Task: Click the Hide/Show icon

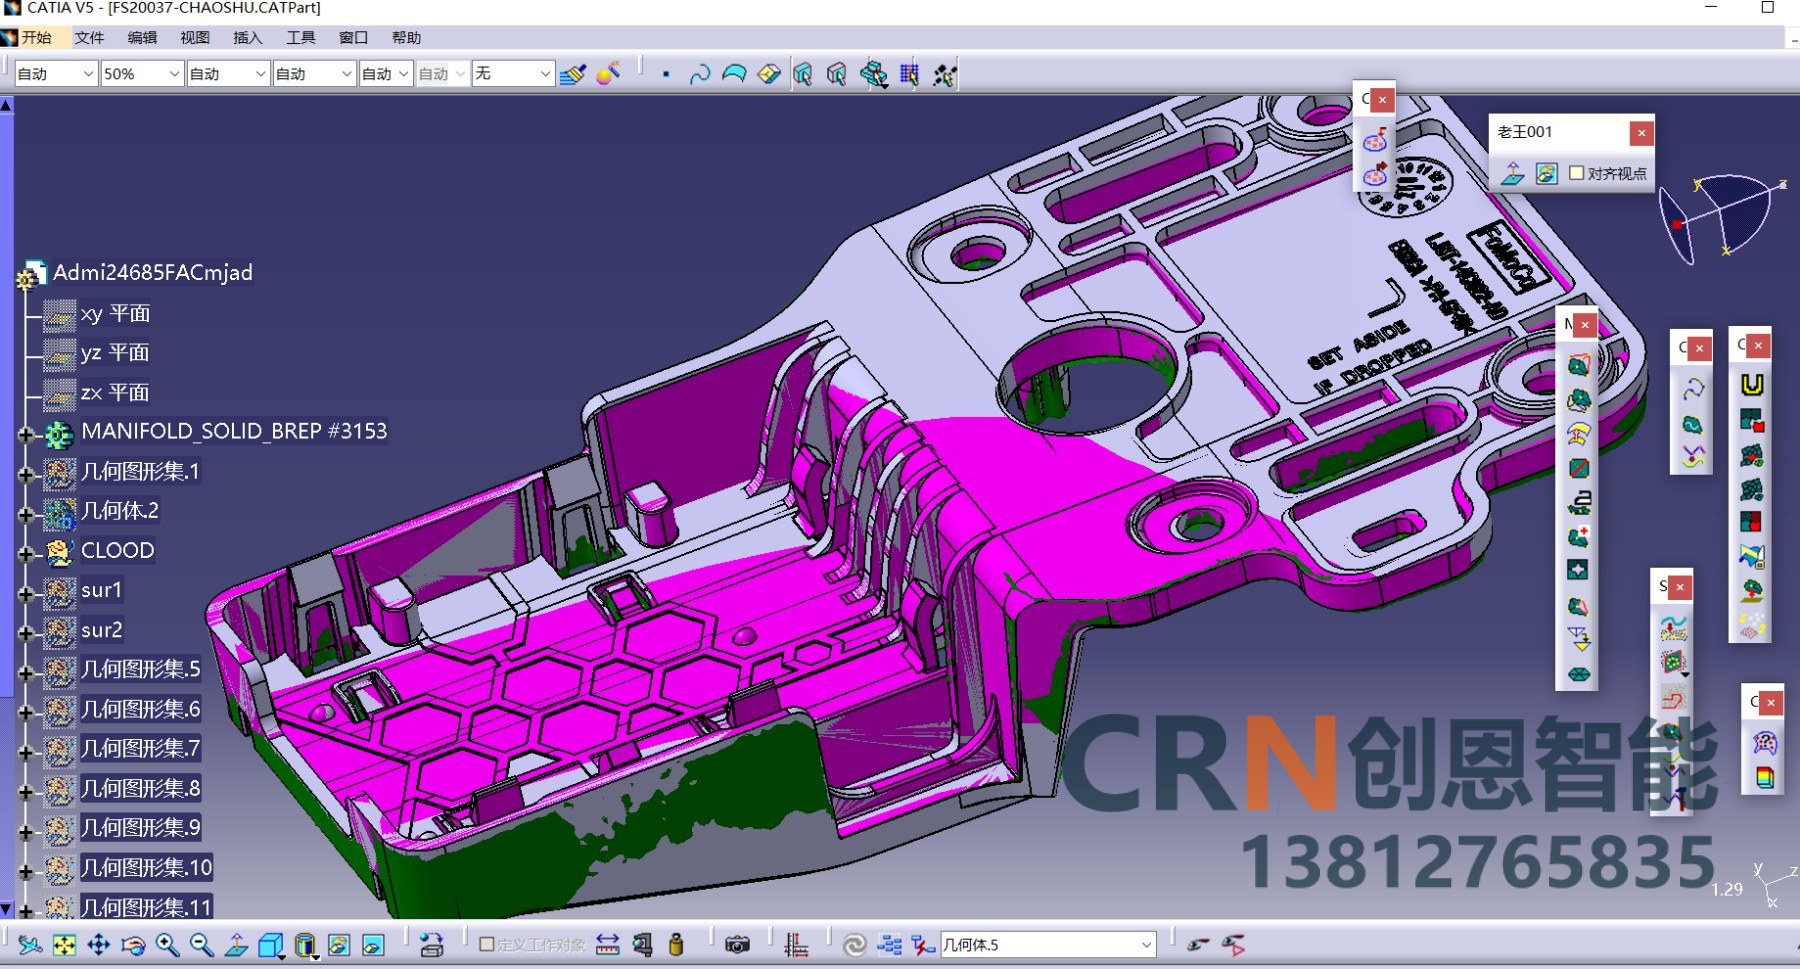Action: [x=339, y=945]
